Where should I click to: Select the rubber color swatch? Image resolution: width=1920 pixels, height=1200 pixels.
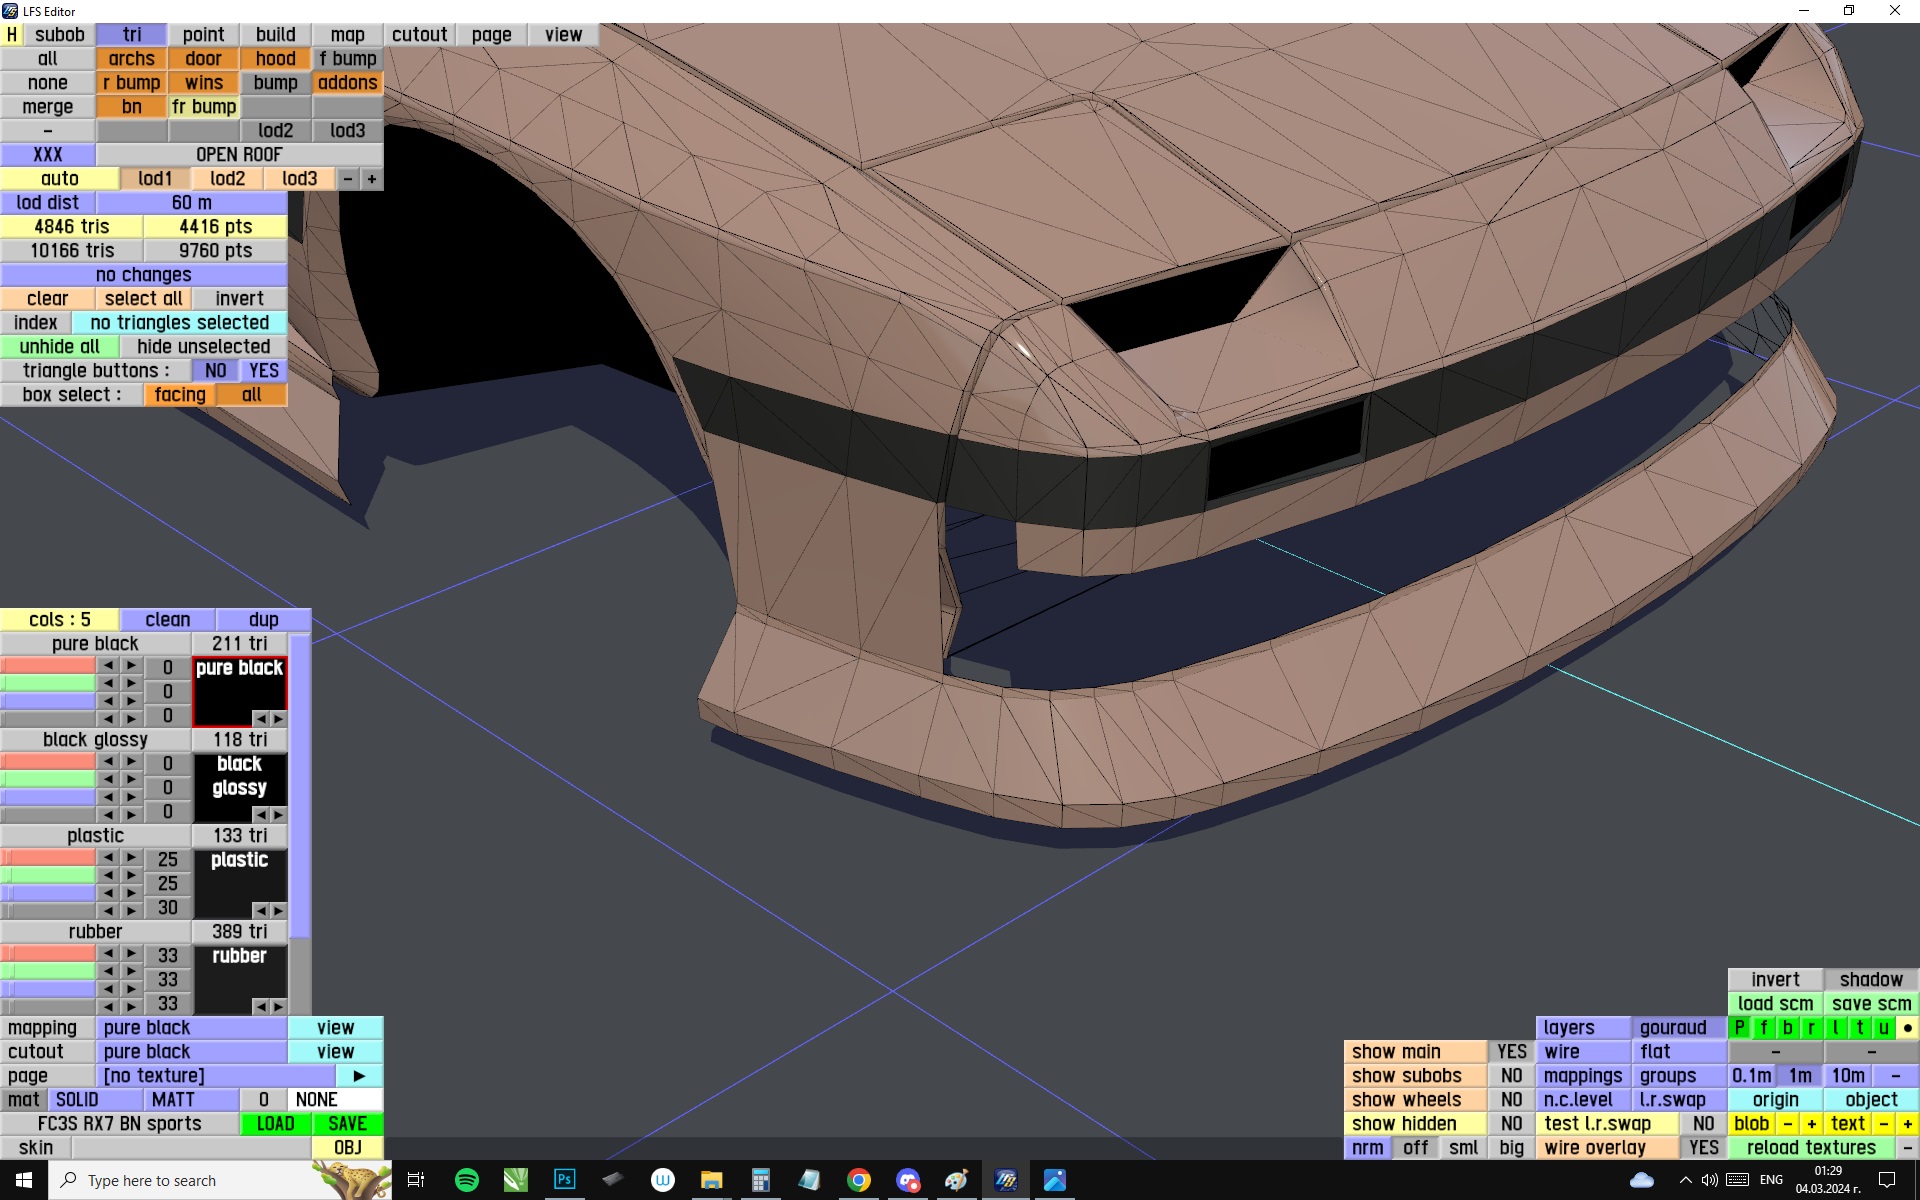coord(239,975)
